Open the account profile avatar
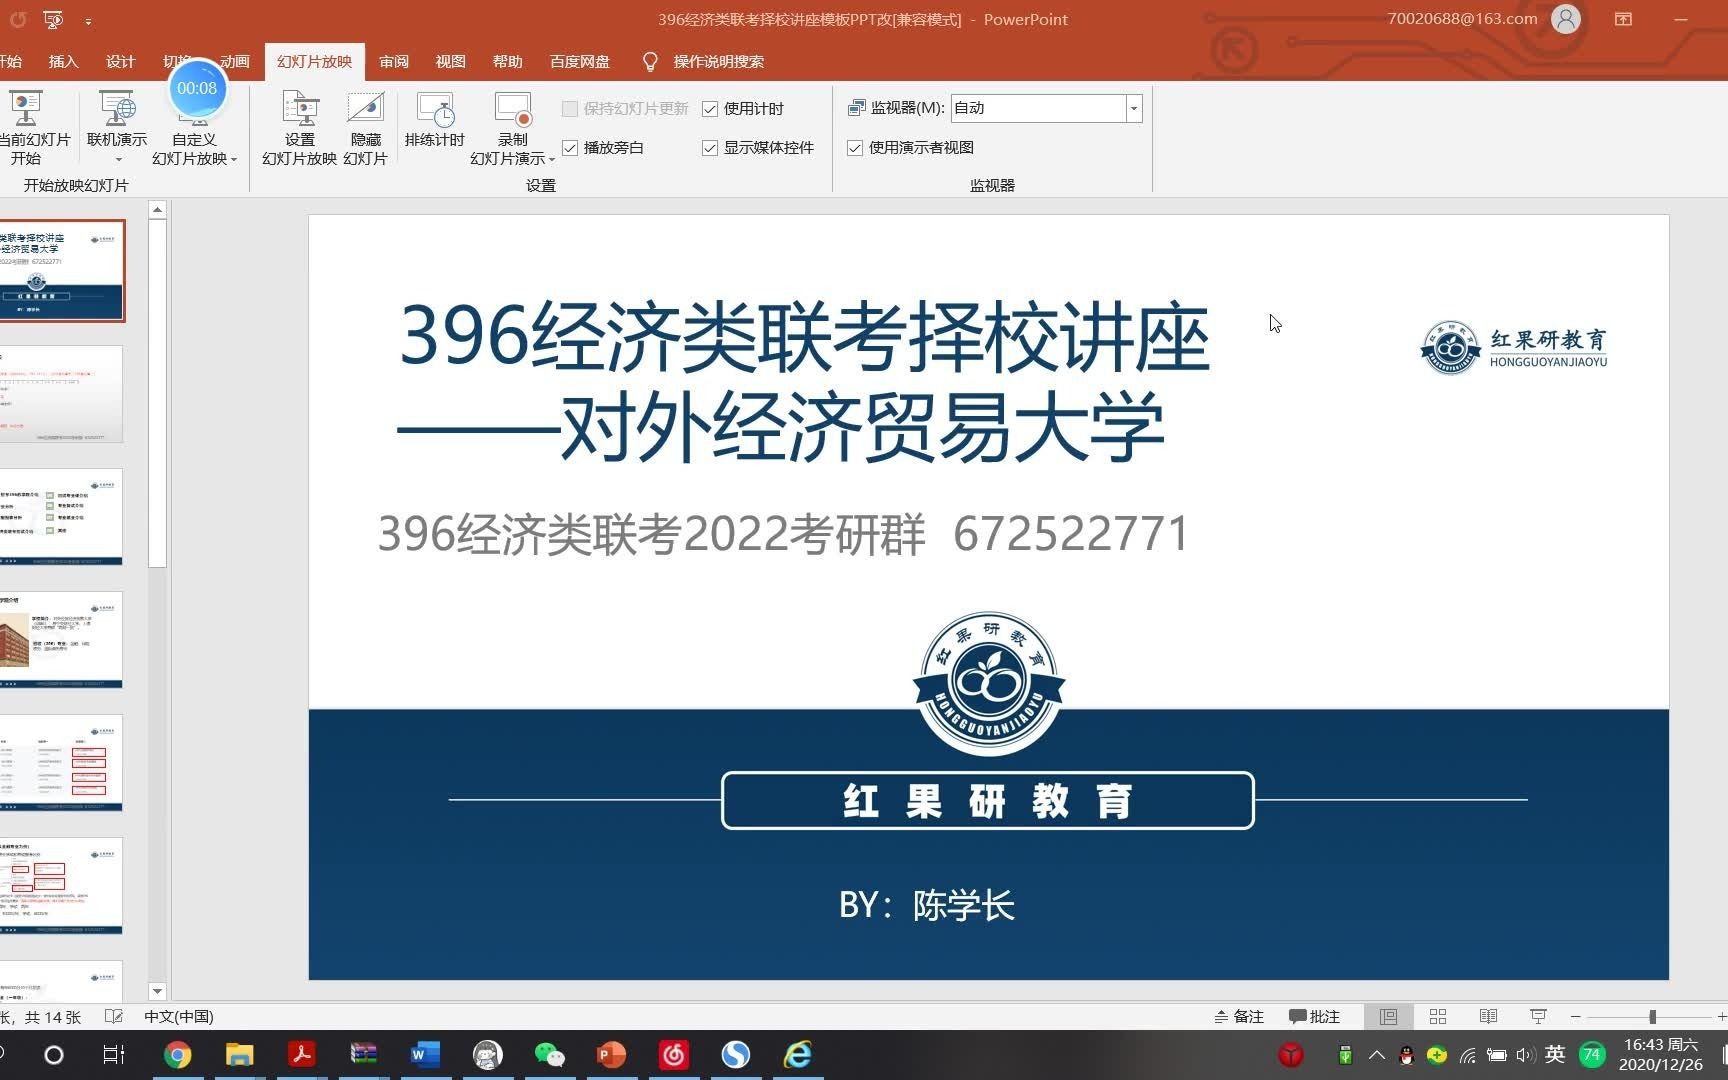Image resolution: width=1728 pixels, height=1080 pixels. (1566, 19)
